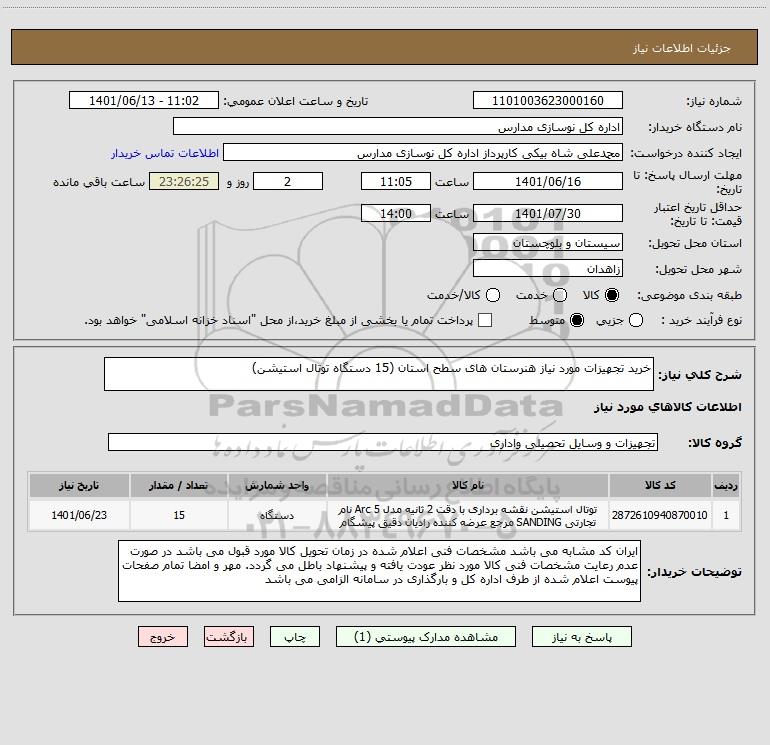Image resolution: width=770 pixels, height=745 pixels.
Task: Click the جزئیات اطلاعات نیاز header title
Action: click(x=681, y=48)
